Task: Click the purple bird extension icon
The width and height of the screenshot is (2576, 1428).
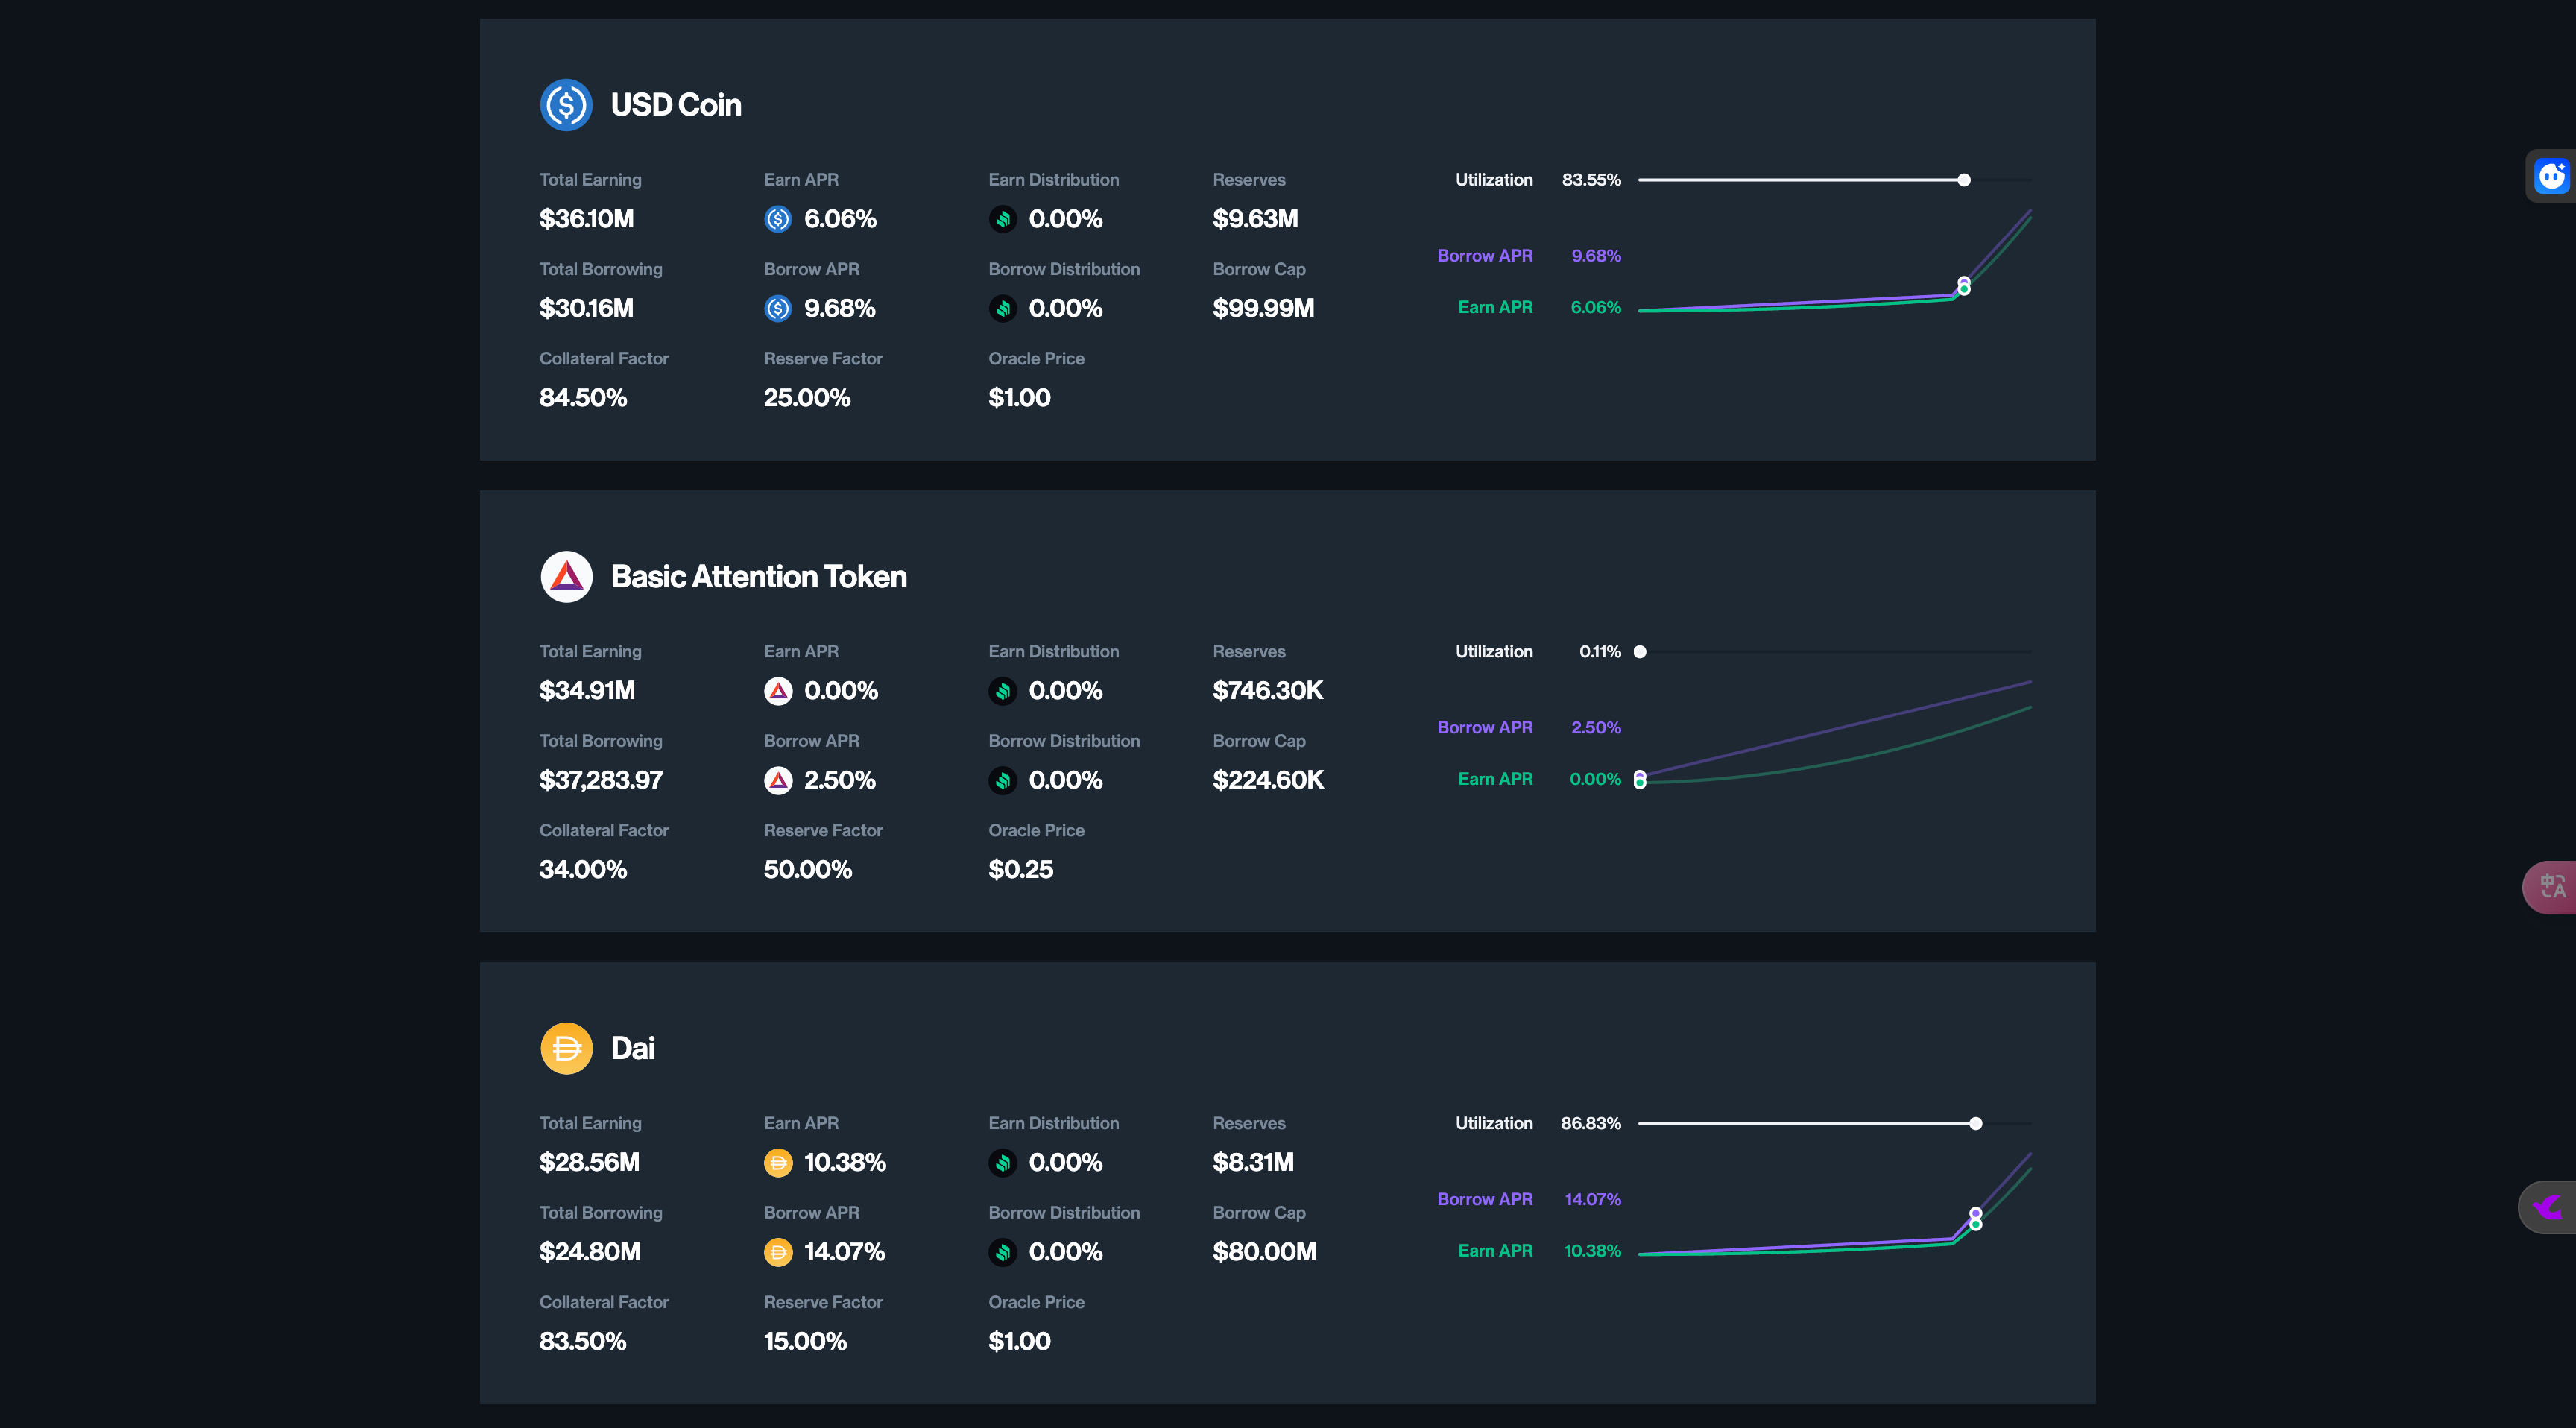Action: point(2548,1208)
